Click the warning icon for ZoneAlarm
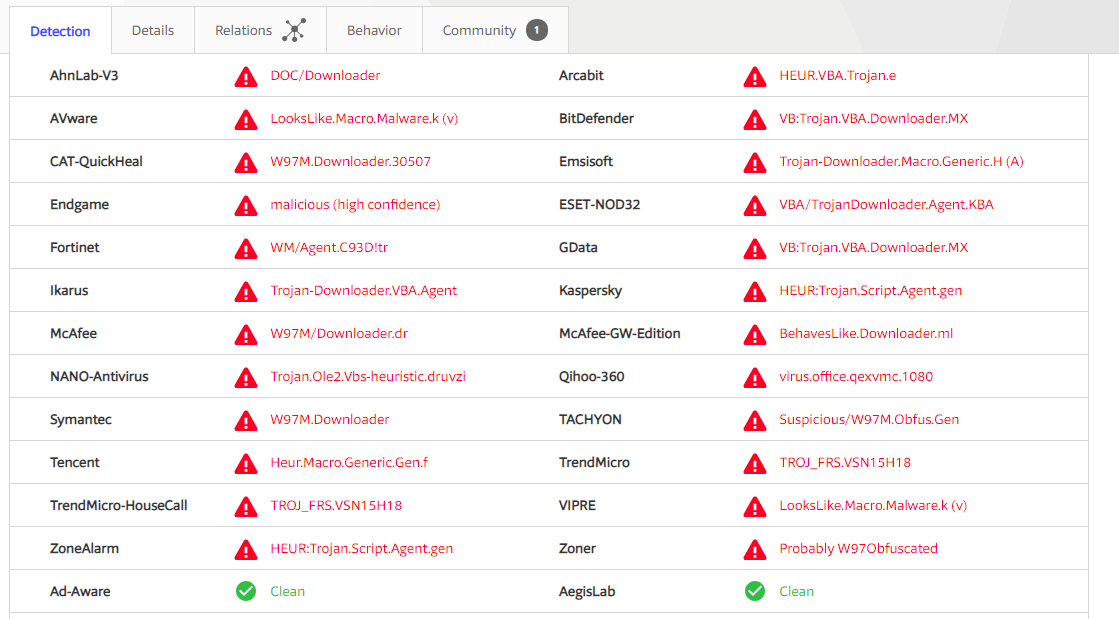The width and height of the screenshot is (1119, 619). click(x=245, y=549)
